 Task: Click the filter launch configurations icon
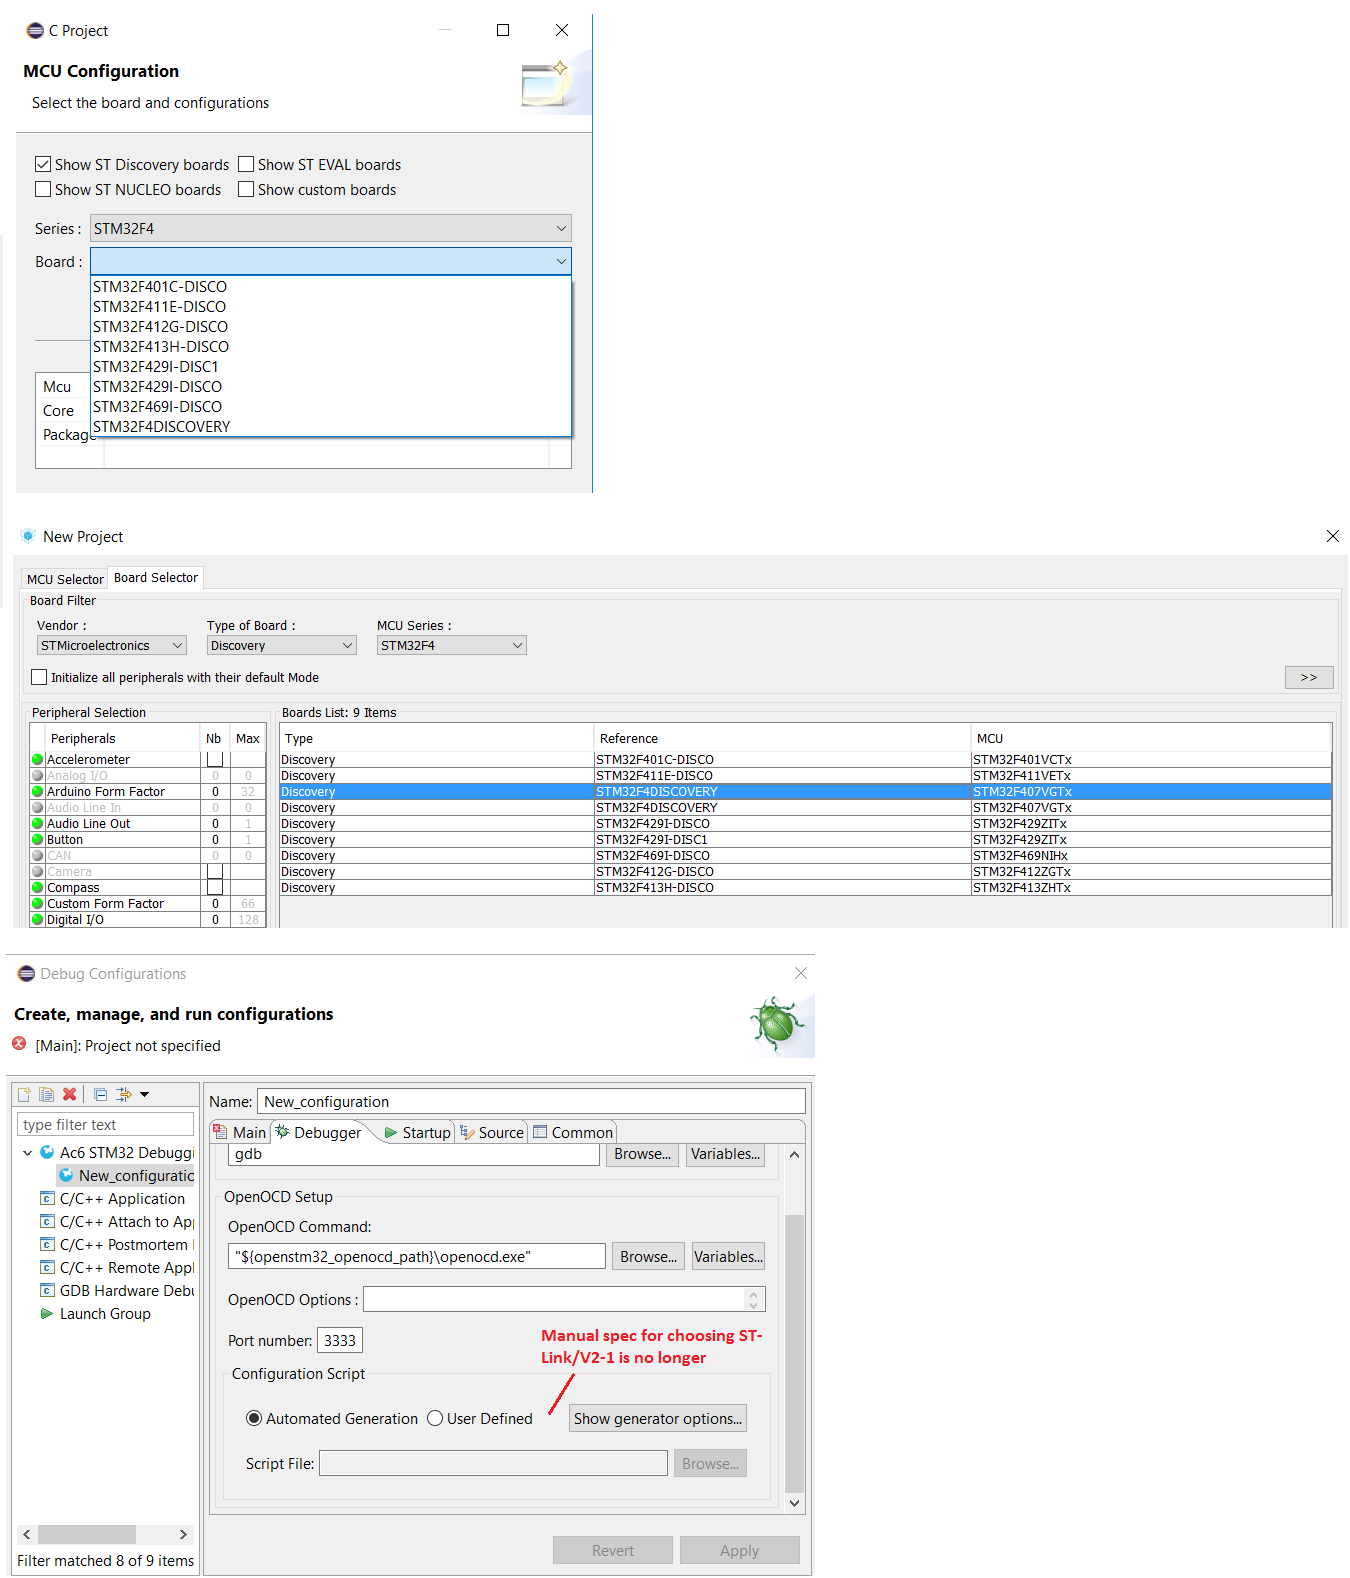pos(124,1094)
